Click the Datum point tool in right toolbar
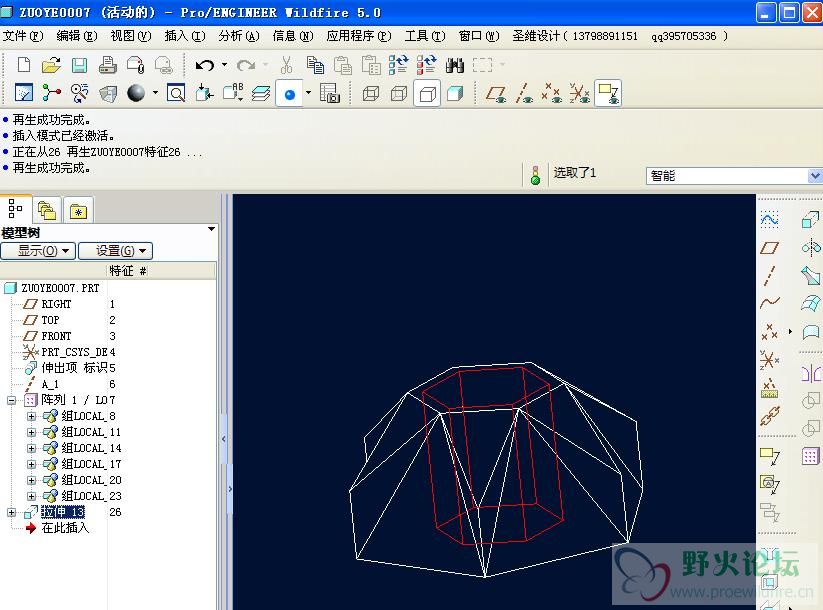This screenshot has width=823, height=610. coord(769,332)
